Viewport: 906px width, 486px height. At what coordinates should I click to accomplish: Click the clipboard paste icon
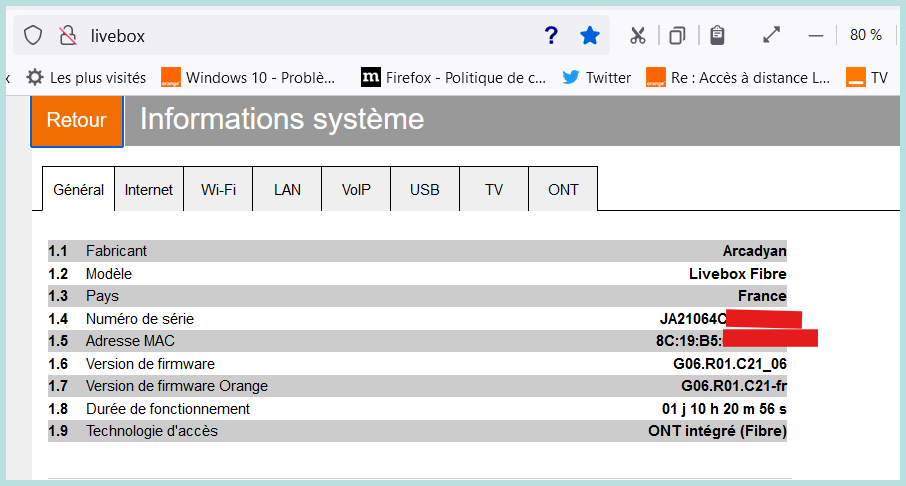[716, 35]
